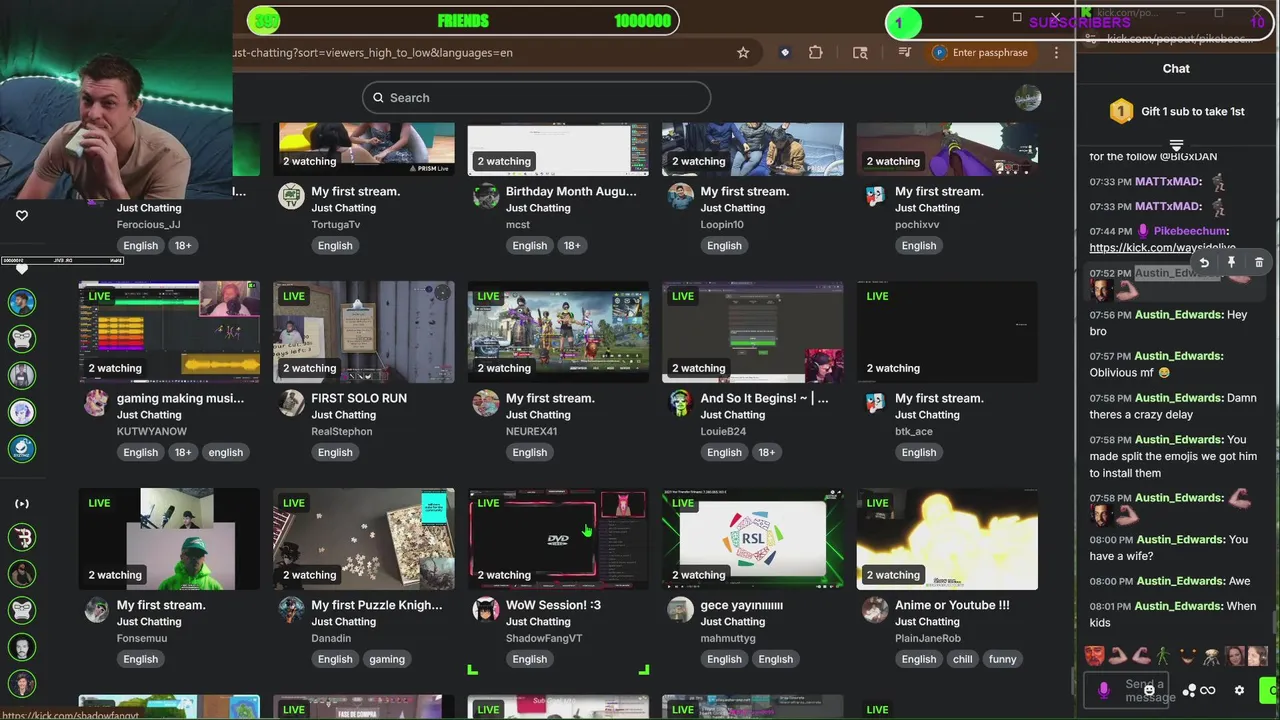Click 18+ tag under KUTWYANOW
The height and width of the screenshot is (720, 1280).
183,452
